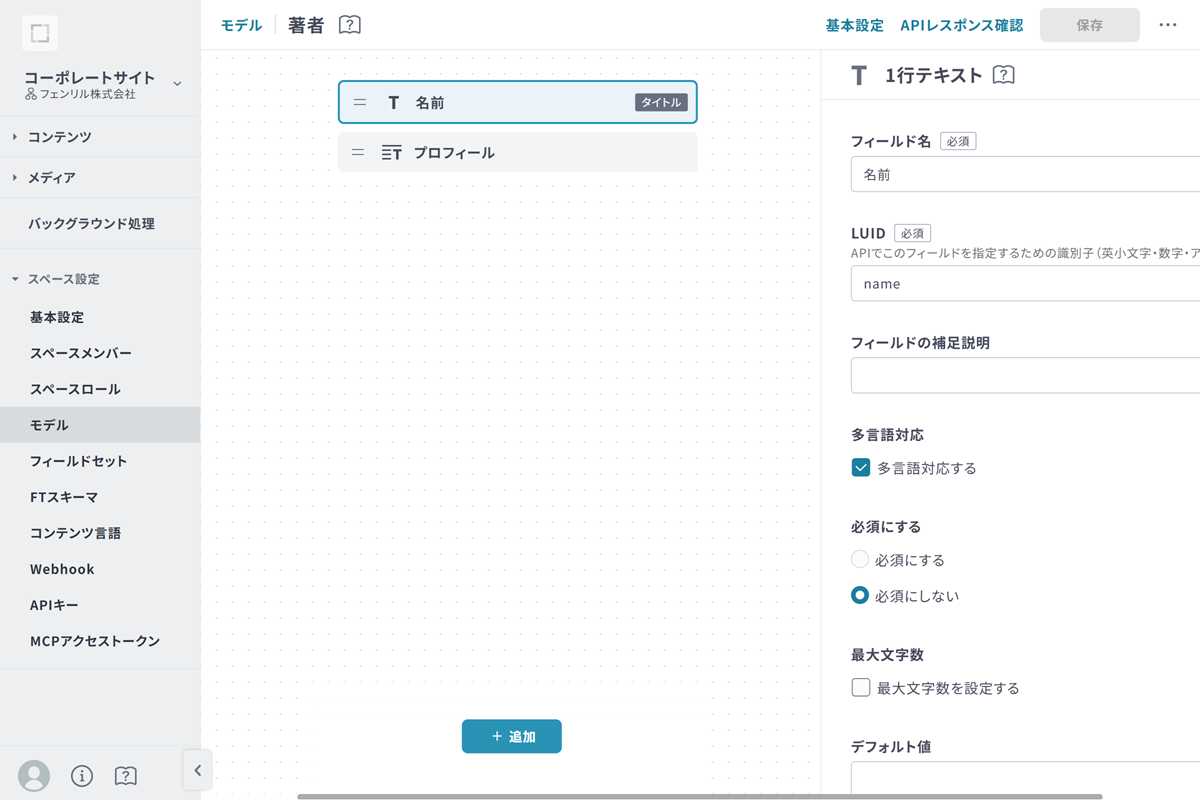The height and width of the screenshot is (800, 1200).
Task: Open the three-dots more options menu
Action: (1167, 25)
